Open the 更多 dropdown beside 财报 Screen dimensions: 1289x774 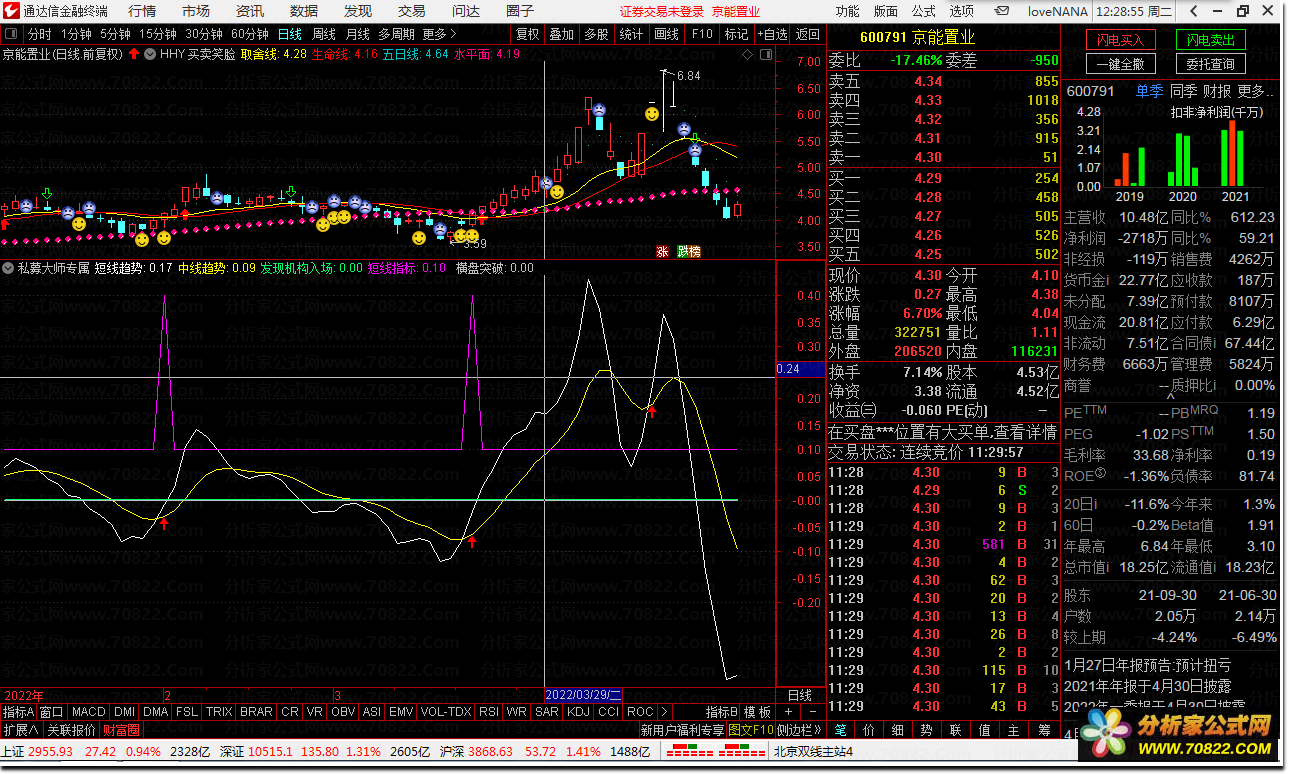(x=1257, y=91)
